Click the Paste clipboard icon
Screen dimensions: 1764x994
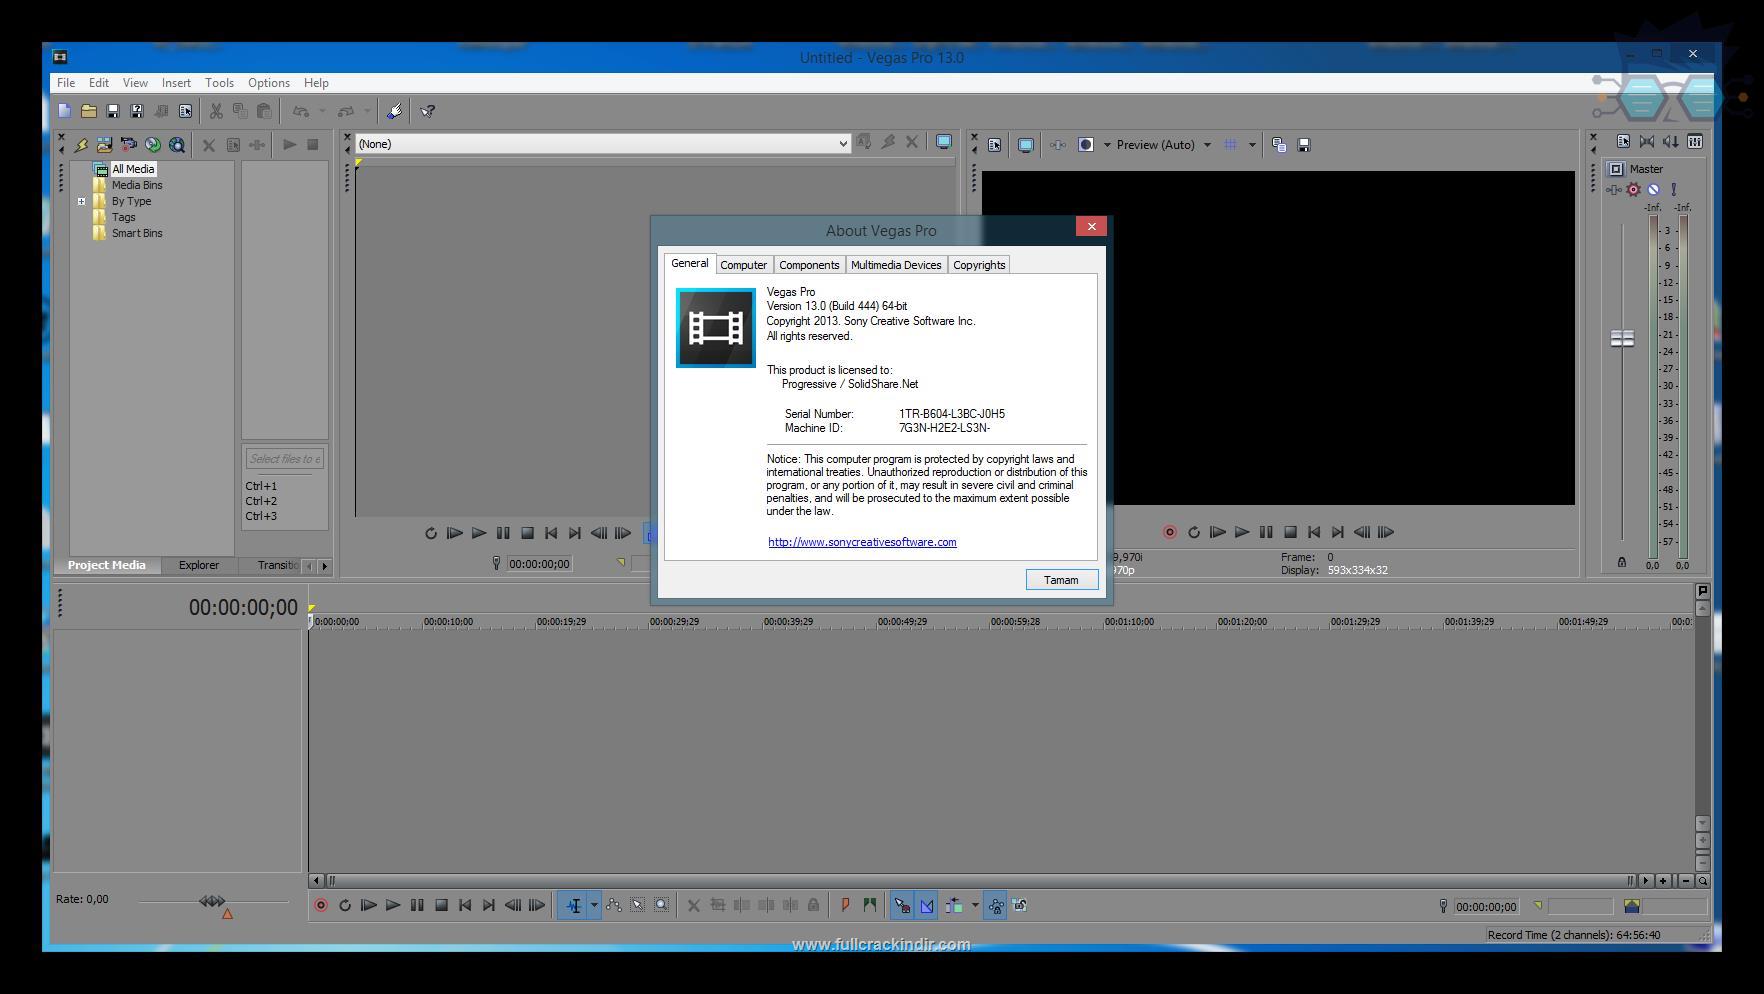[x=264, y=111]
